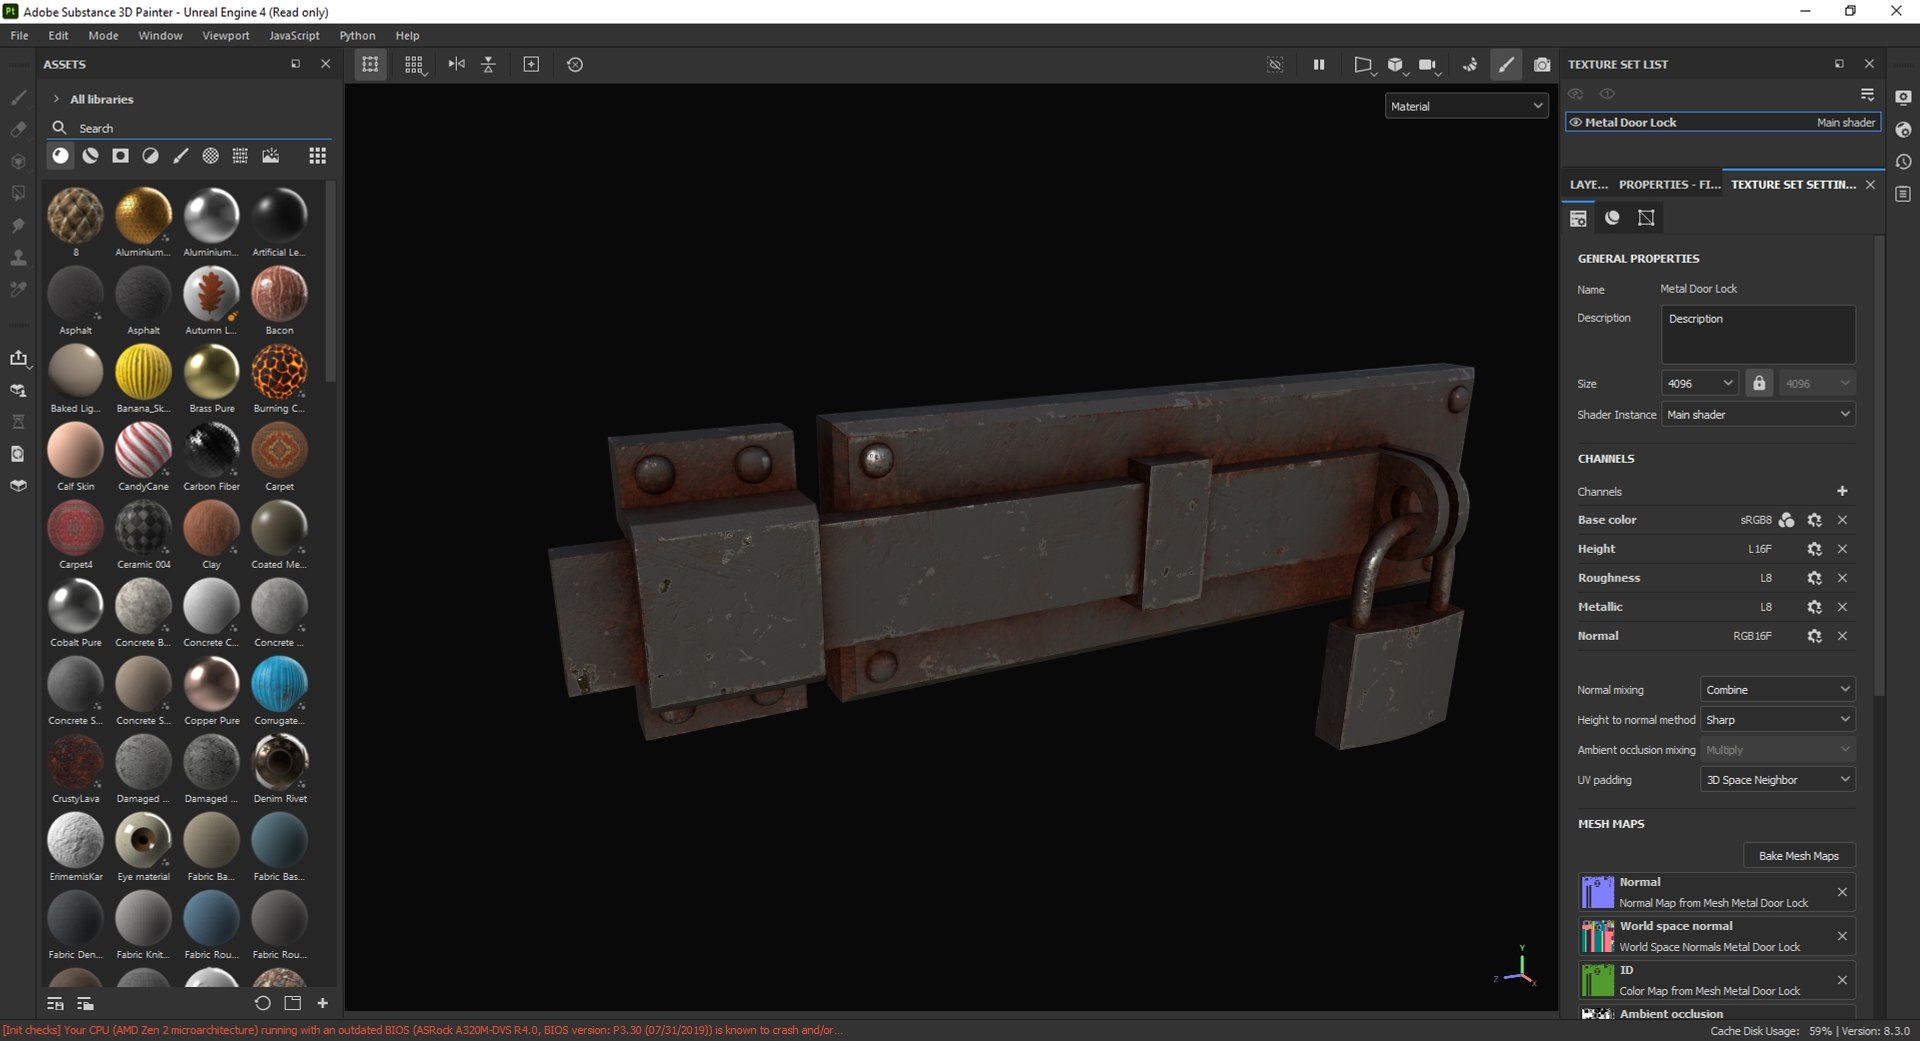Toggle the brush paint mode button in top toolbar
This screenshot has height=1041, width=1920.
(x=1506, y=65)
